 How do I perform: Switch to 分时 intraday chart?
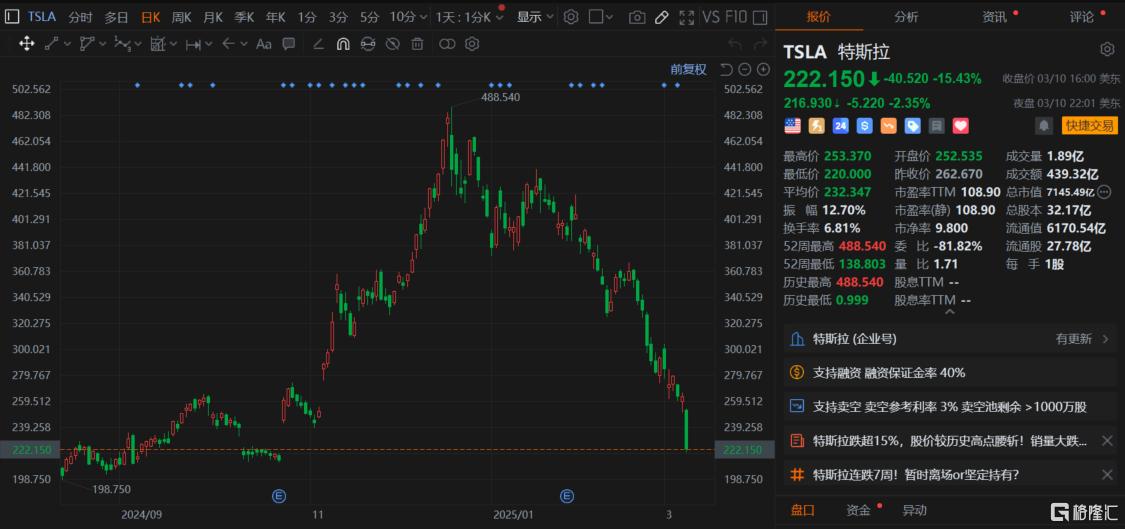click(80, 17)
